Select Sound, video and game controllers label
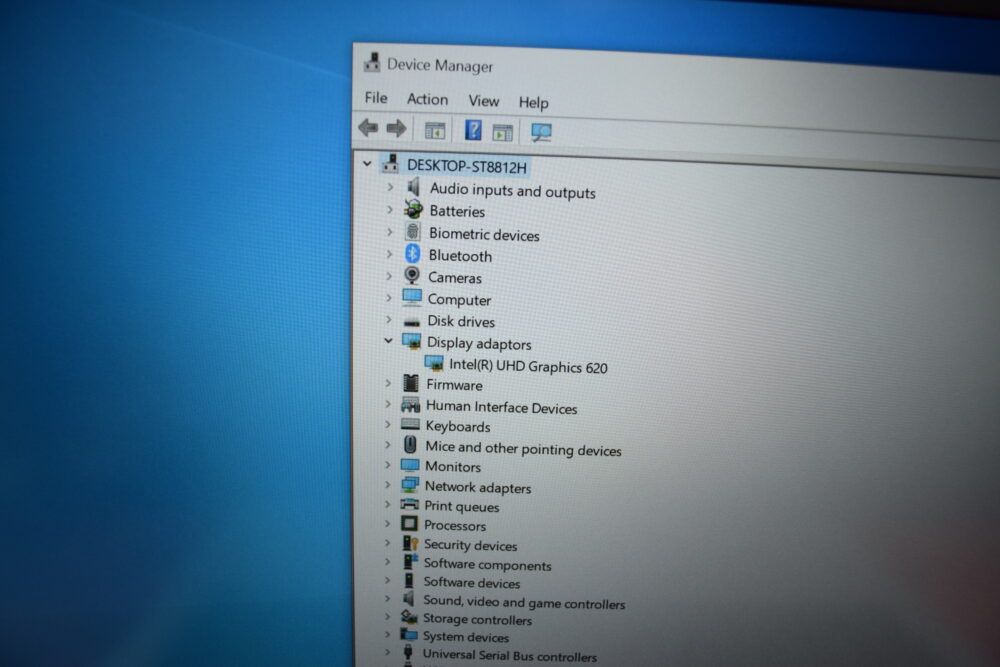Viewport: 1000px width, 667px height. (524, 602)
